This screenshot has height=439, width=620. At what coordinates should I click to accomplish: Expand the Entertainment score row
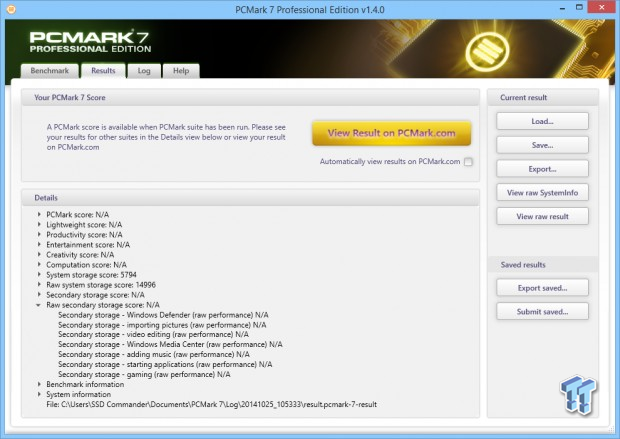pos(39,244)
